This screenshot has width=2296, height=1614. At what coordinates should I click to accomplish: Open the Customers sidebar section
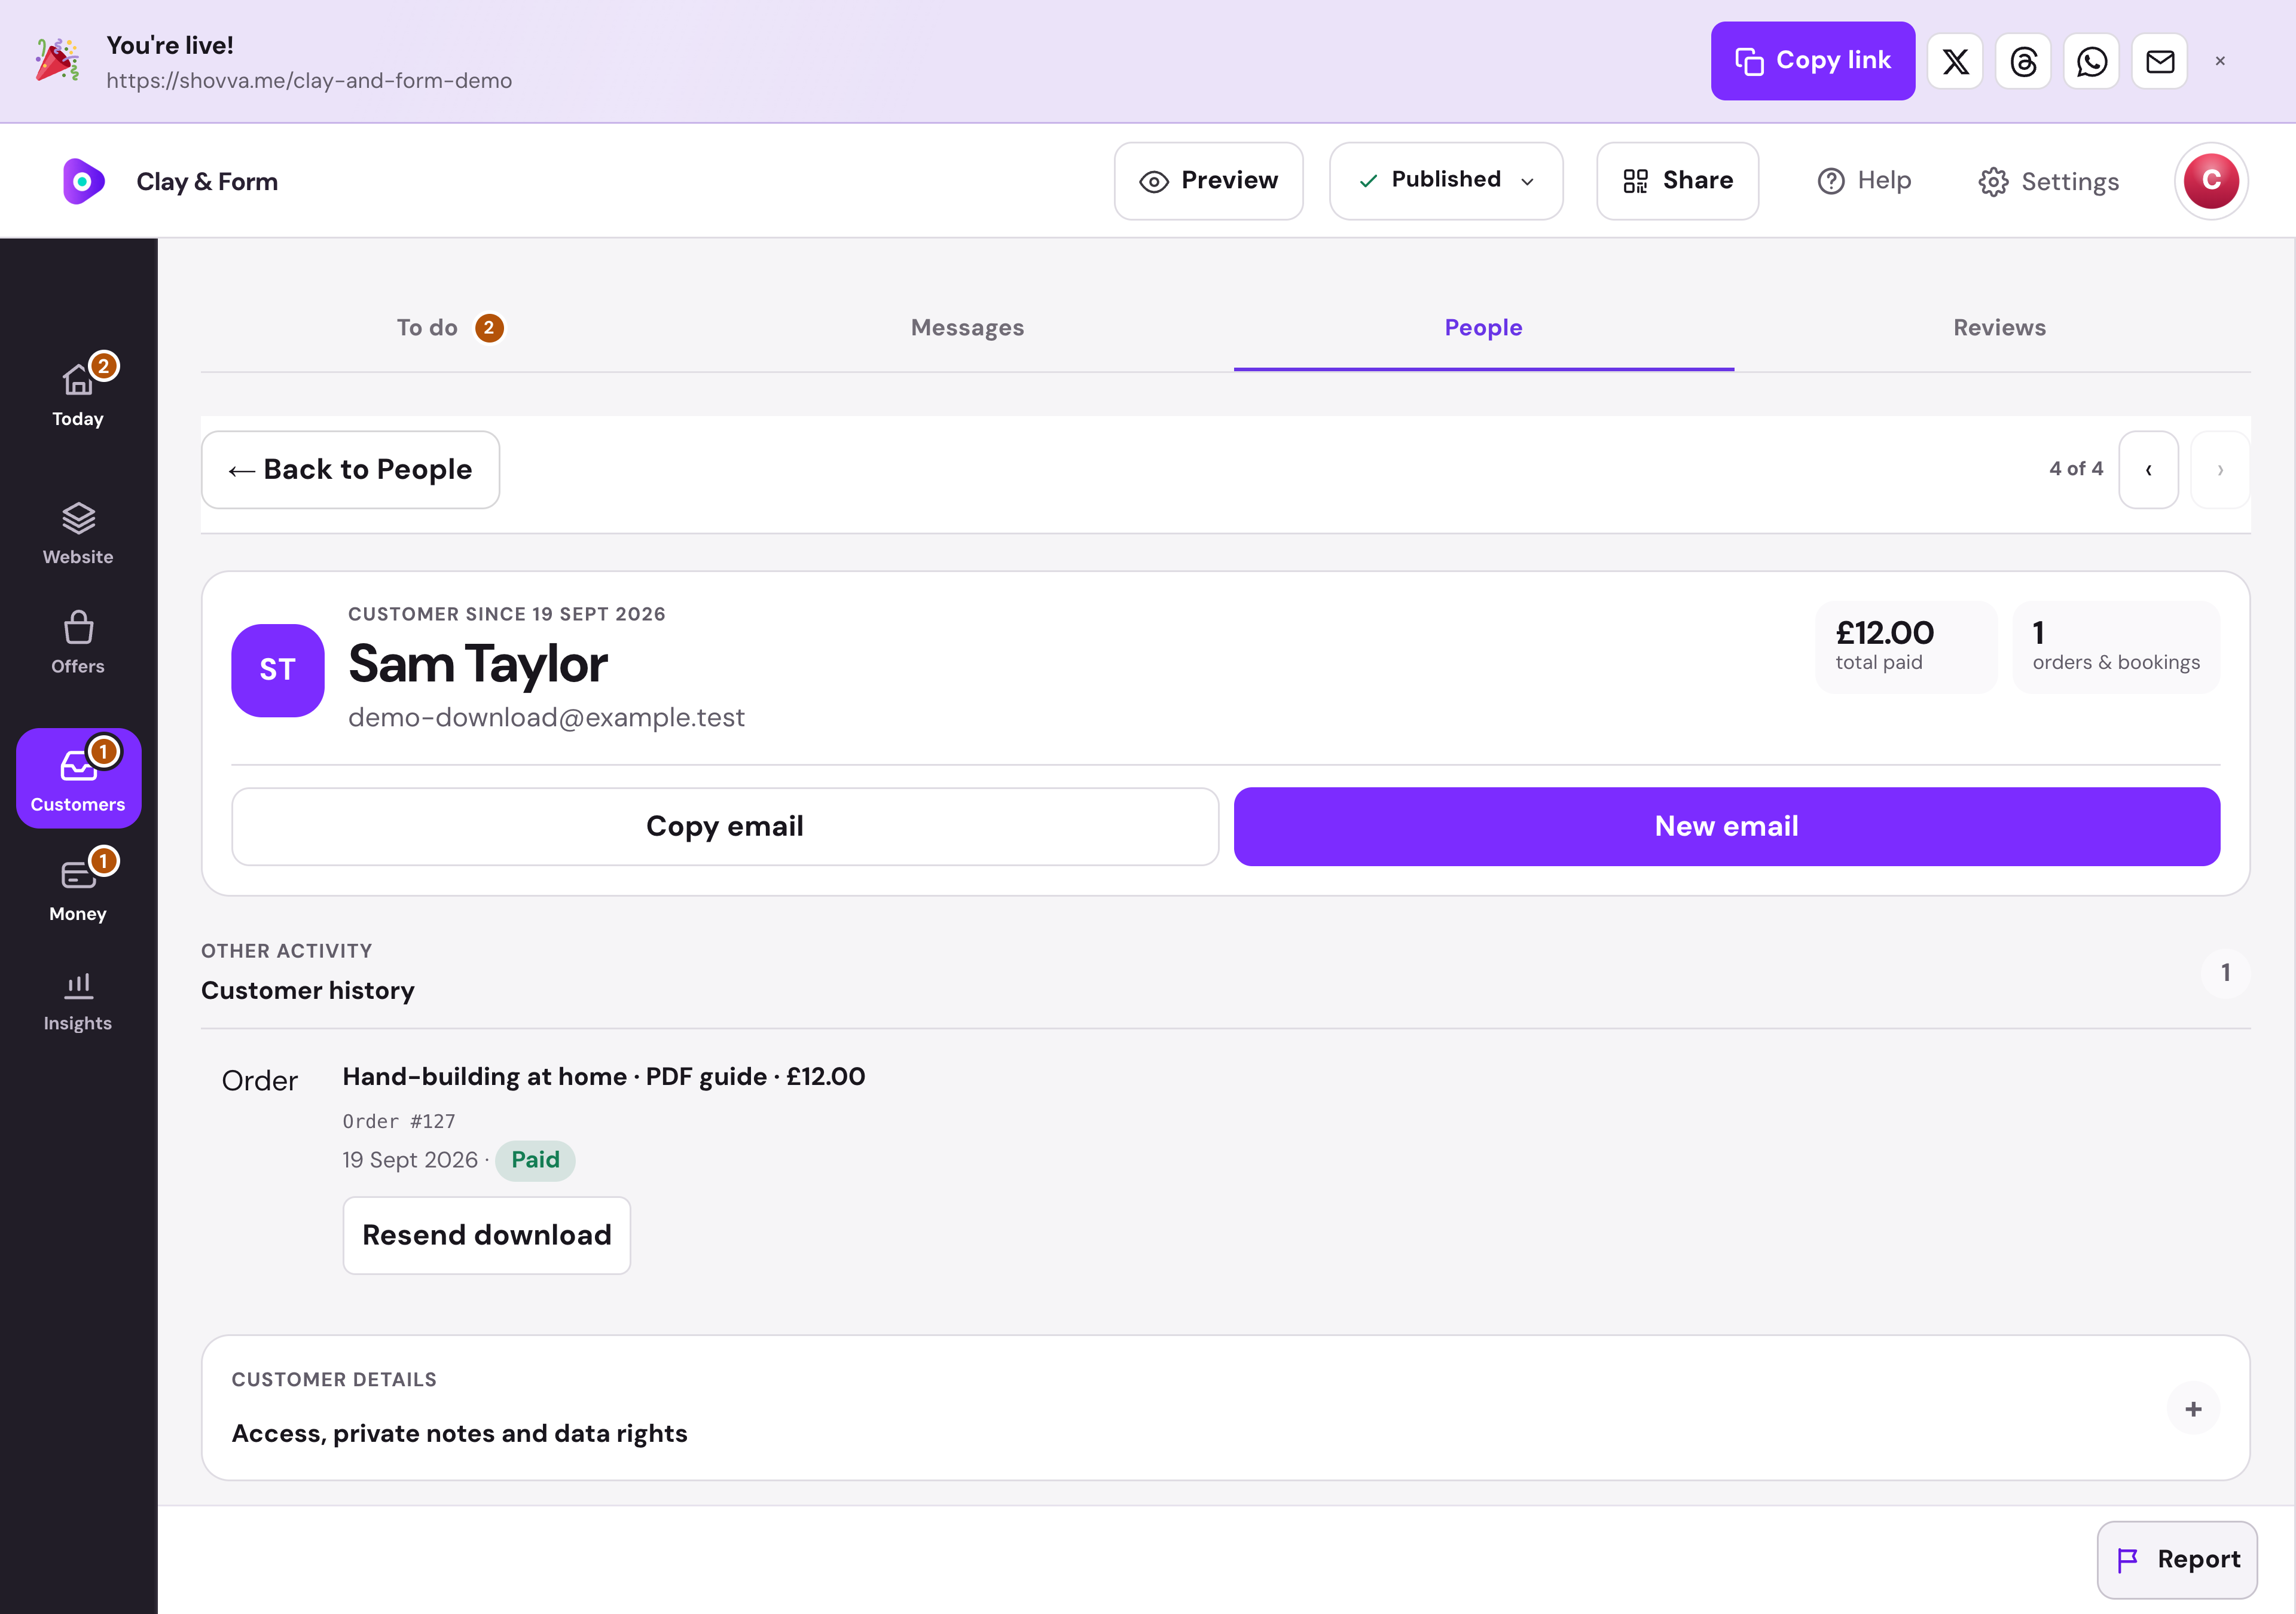click(78, 778)
